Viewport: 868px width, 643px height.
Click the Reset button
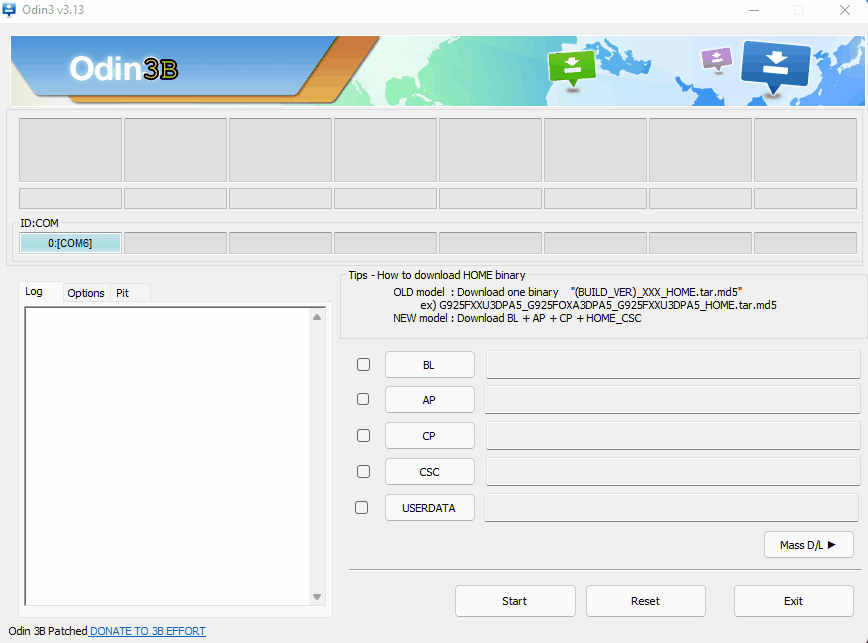[x=645, y=601]
